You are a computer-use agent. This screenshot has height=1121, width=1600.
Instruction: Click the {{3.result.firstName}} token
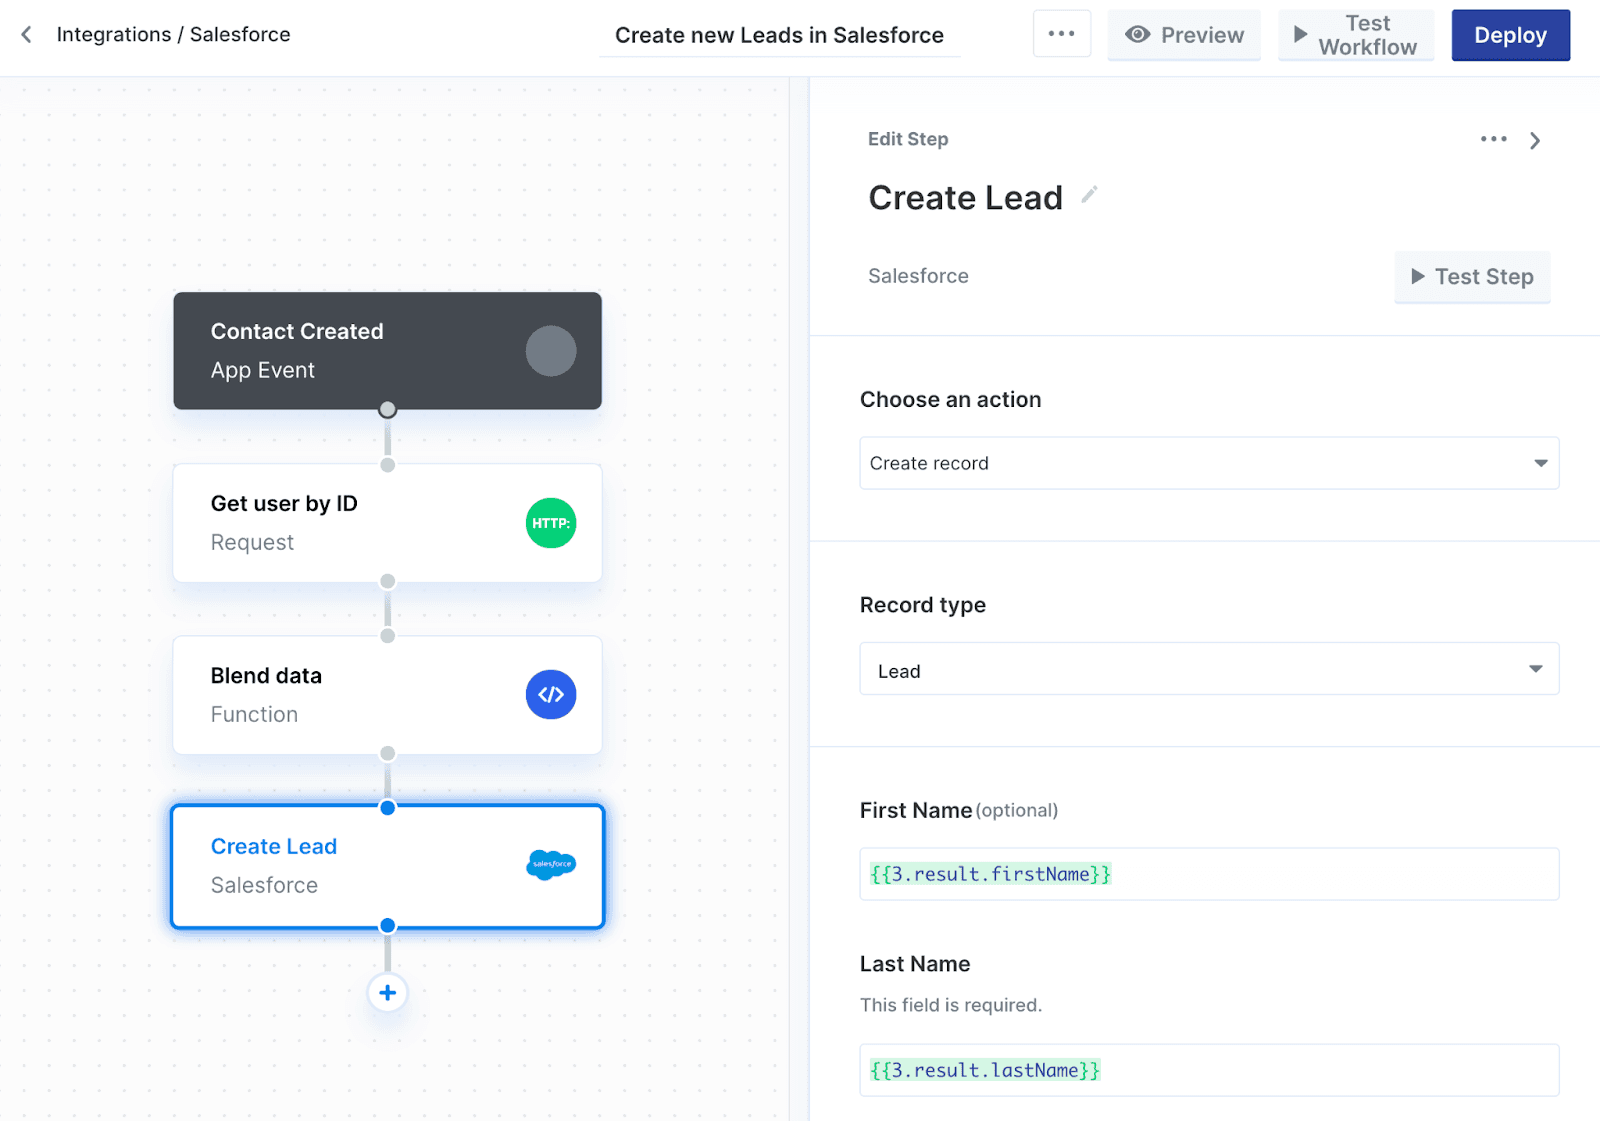tap(990, 874)
